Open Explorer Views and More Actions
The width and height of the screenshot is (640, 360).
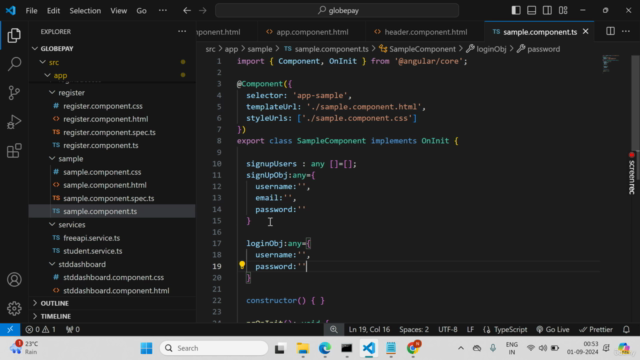[182, 31]
